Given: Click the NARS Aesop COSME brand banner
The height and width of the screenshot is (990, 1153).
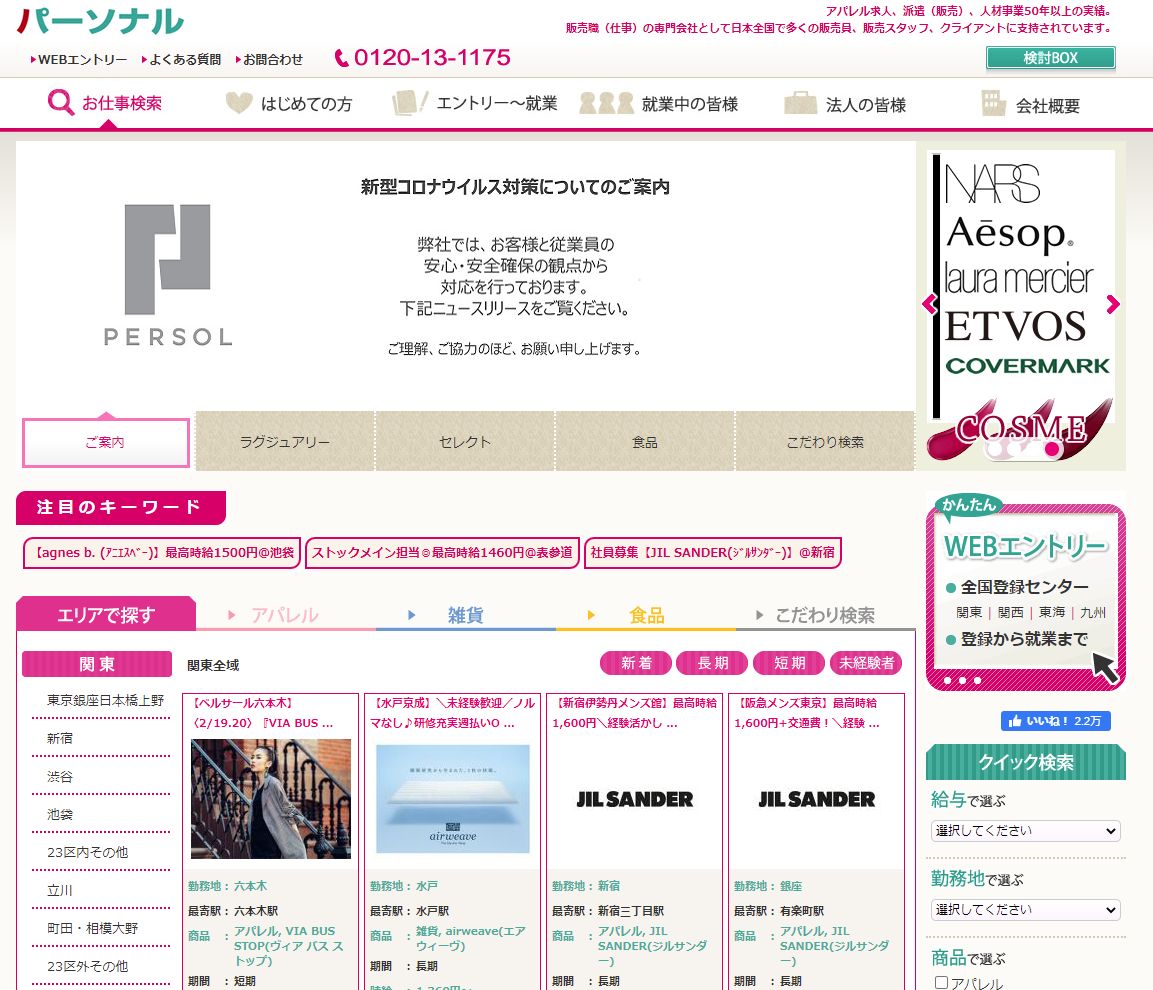Looking at the screenshot, I should click(1022, 305).
